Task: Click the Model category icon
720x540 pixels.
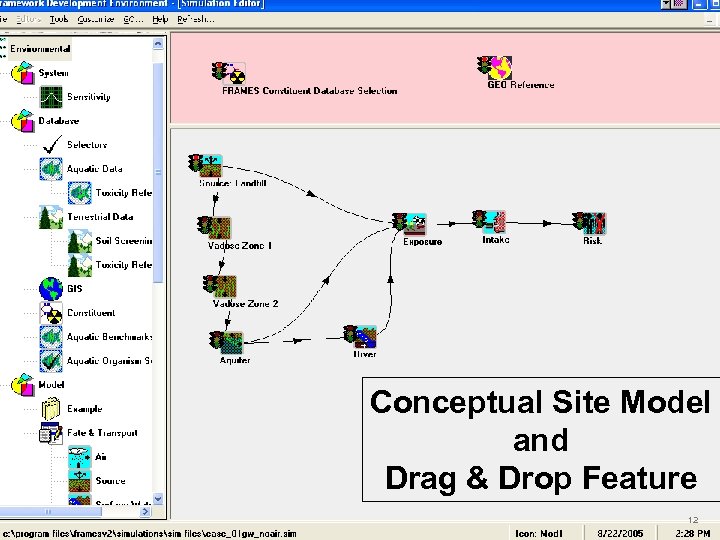Action: (22, 385)
